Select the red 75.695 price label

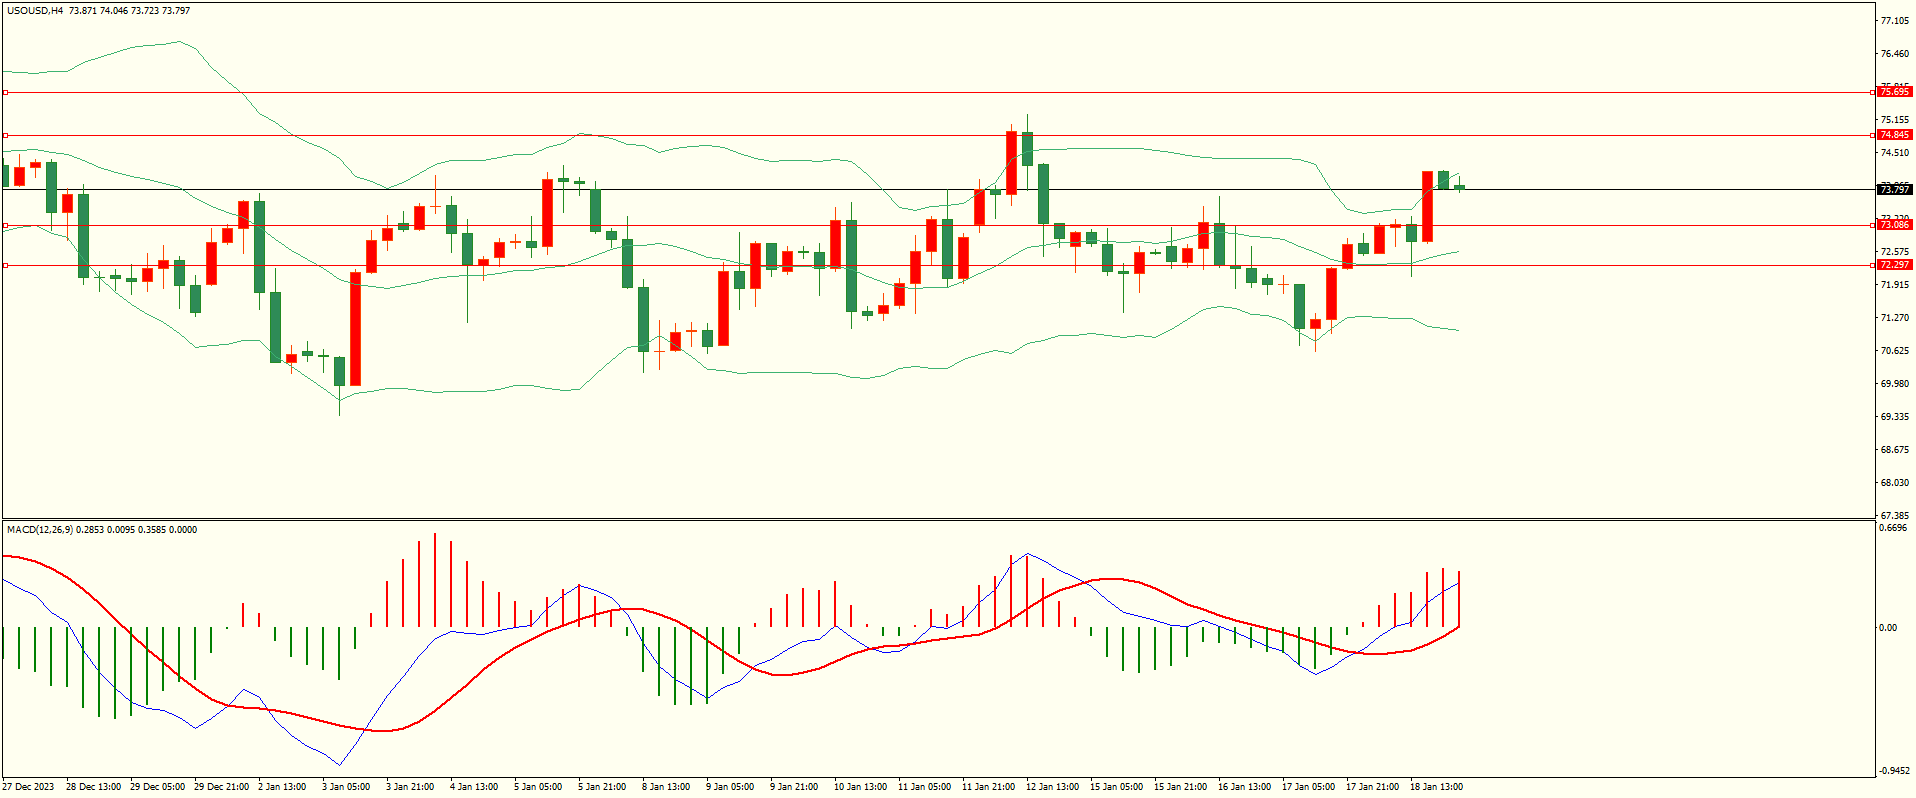[1894, 92]
